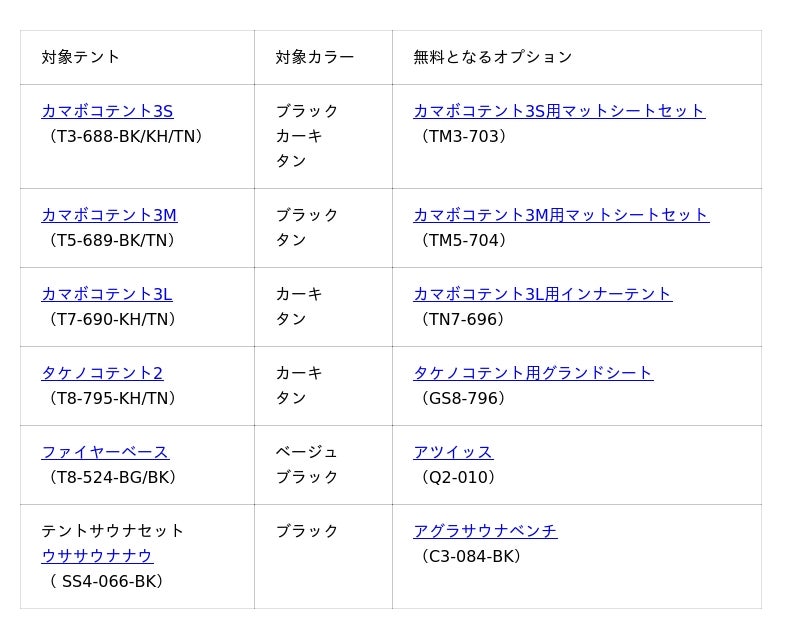Open the アグラサウナベンチ link
The width and height of the screenshot is (800, 639).
point(485,531)
